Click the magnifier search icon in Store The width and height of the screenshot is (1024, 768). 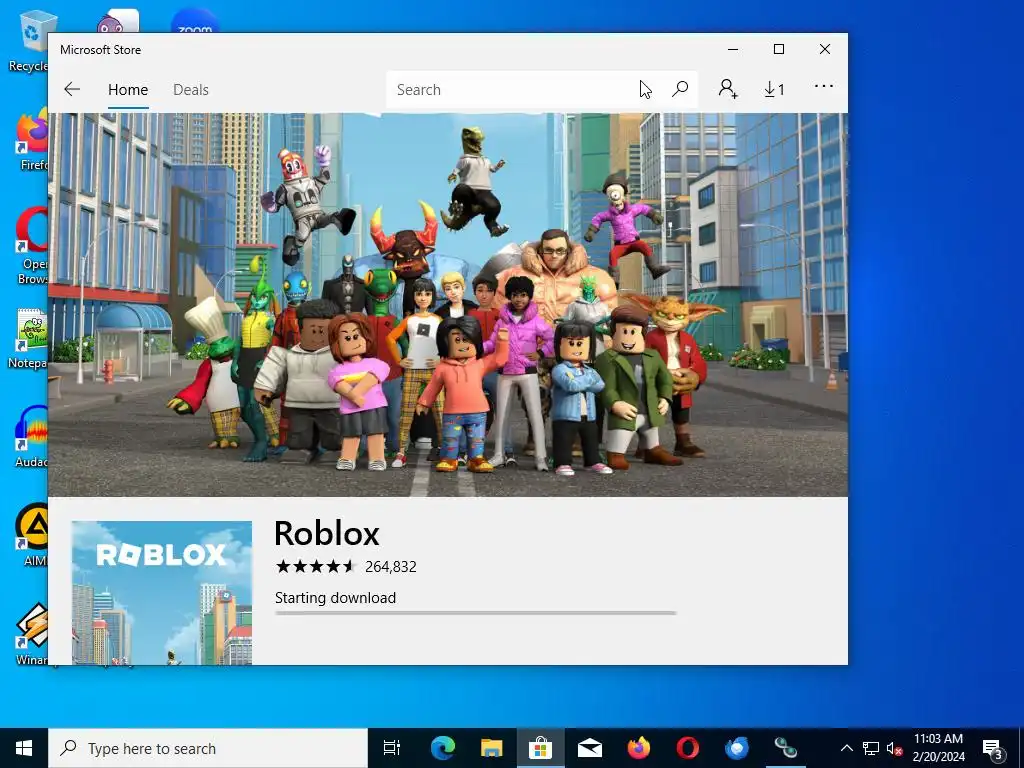680,89
